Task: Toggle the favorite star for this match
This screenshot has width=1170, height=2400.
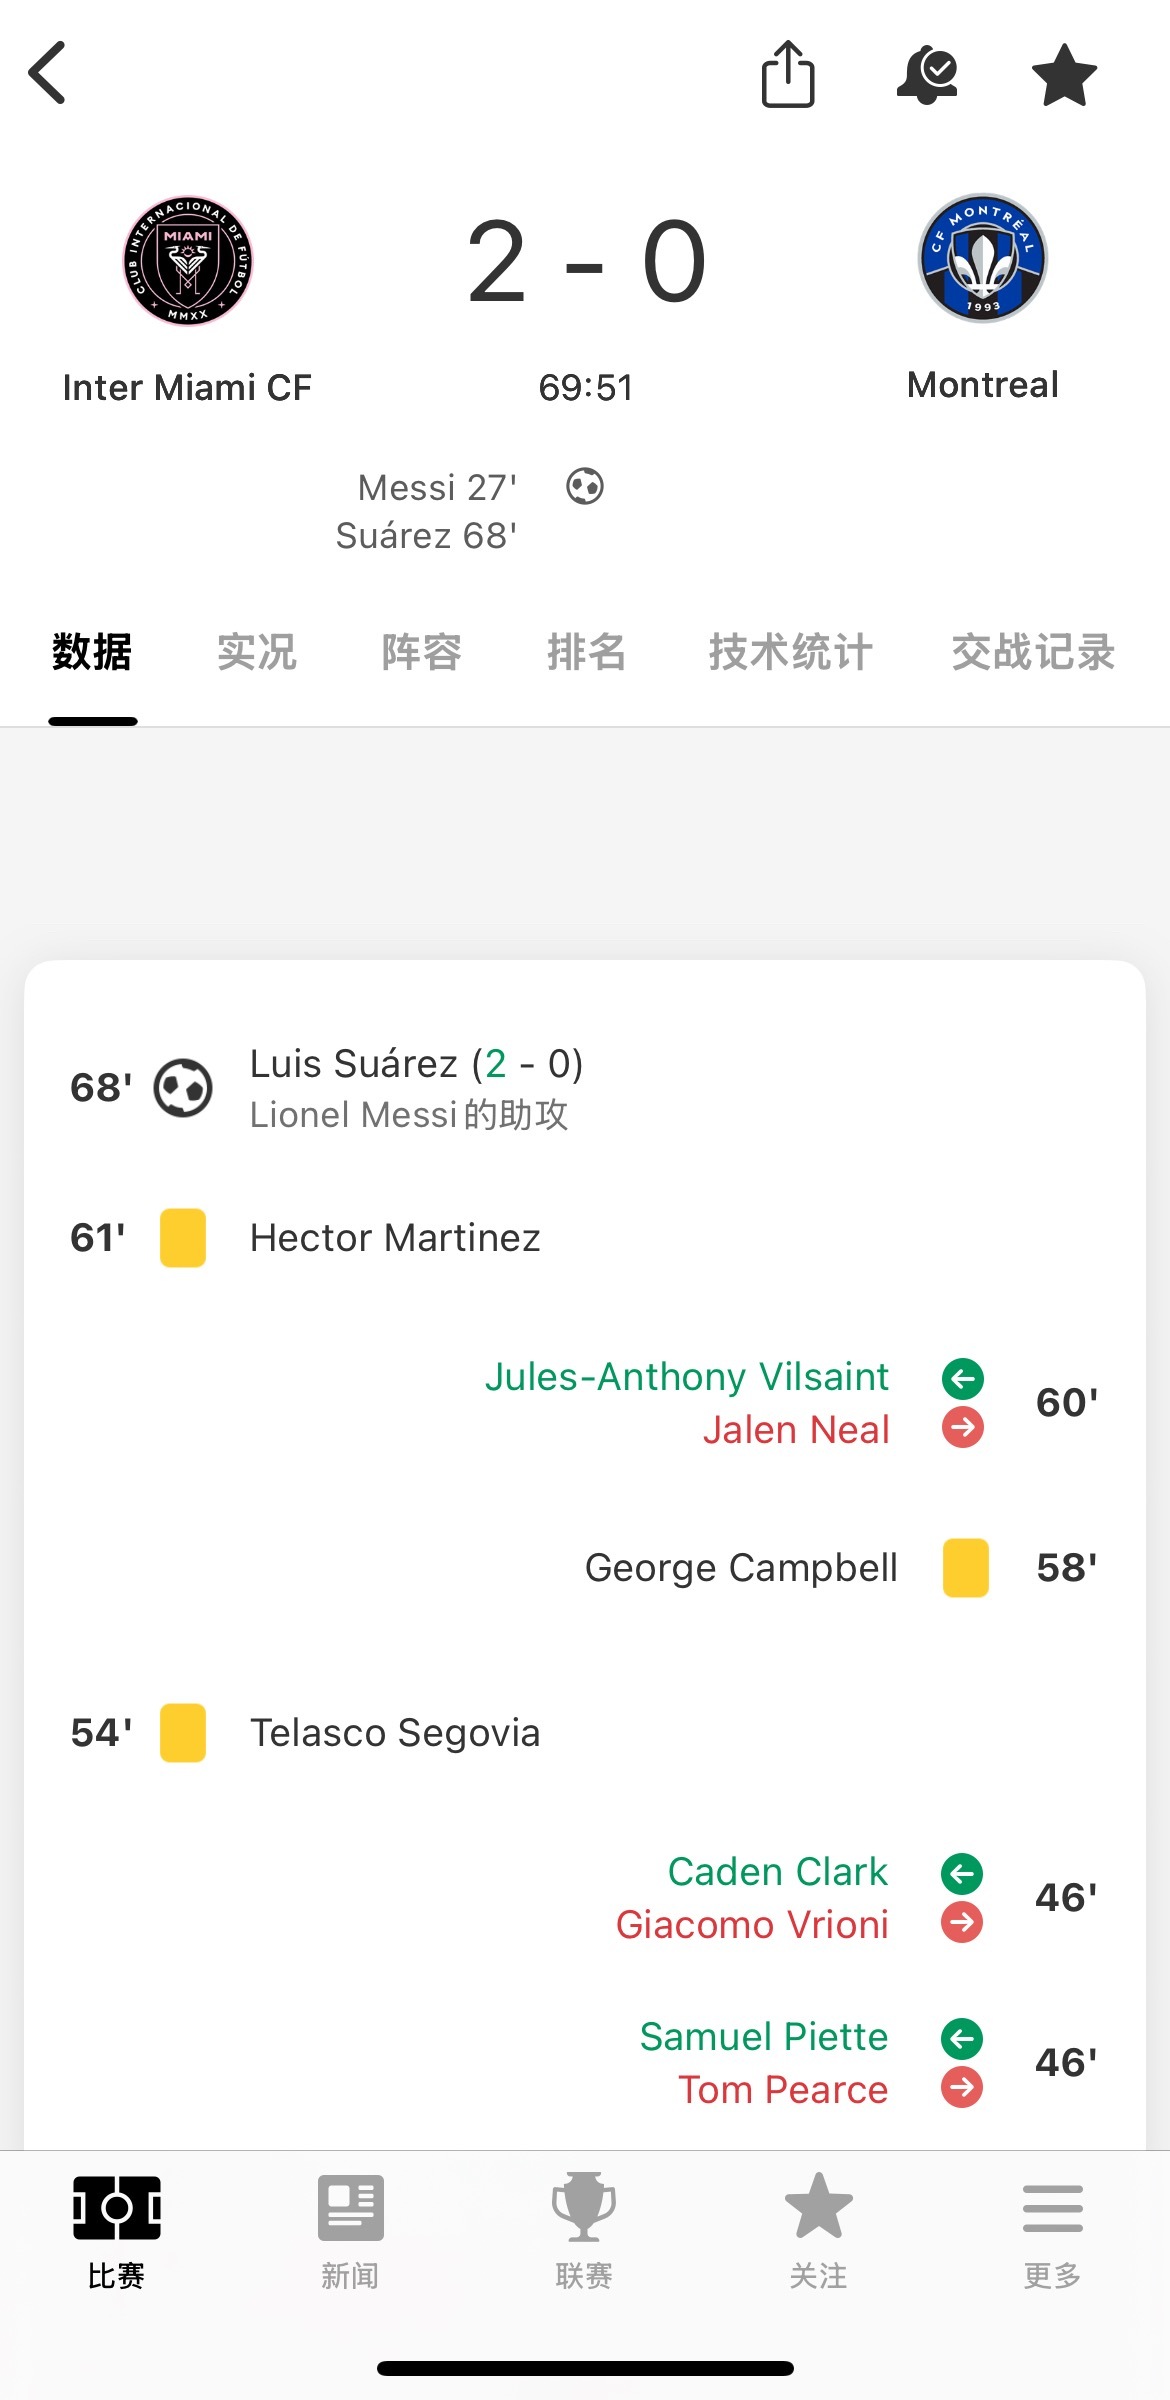Action: [1064, 75]
